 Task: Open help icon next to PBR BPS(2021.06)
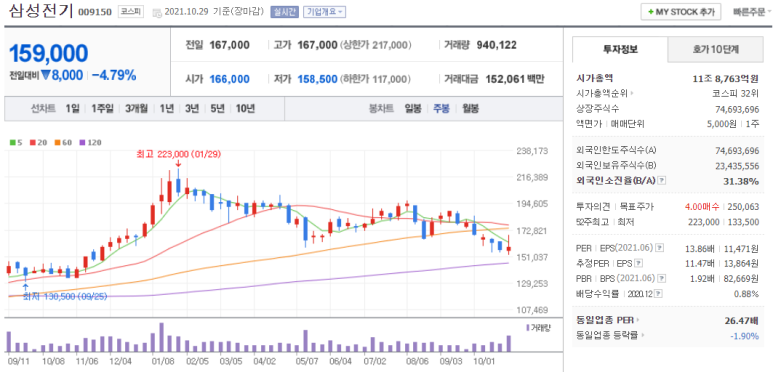click(x=660, y=278)
